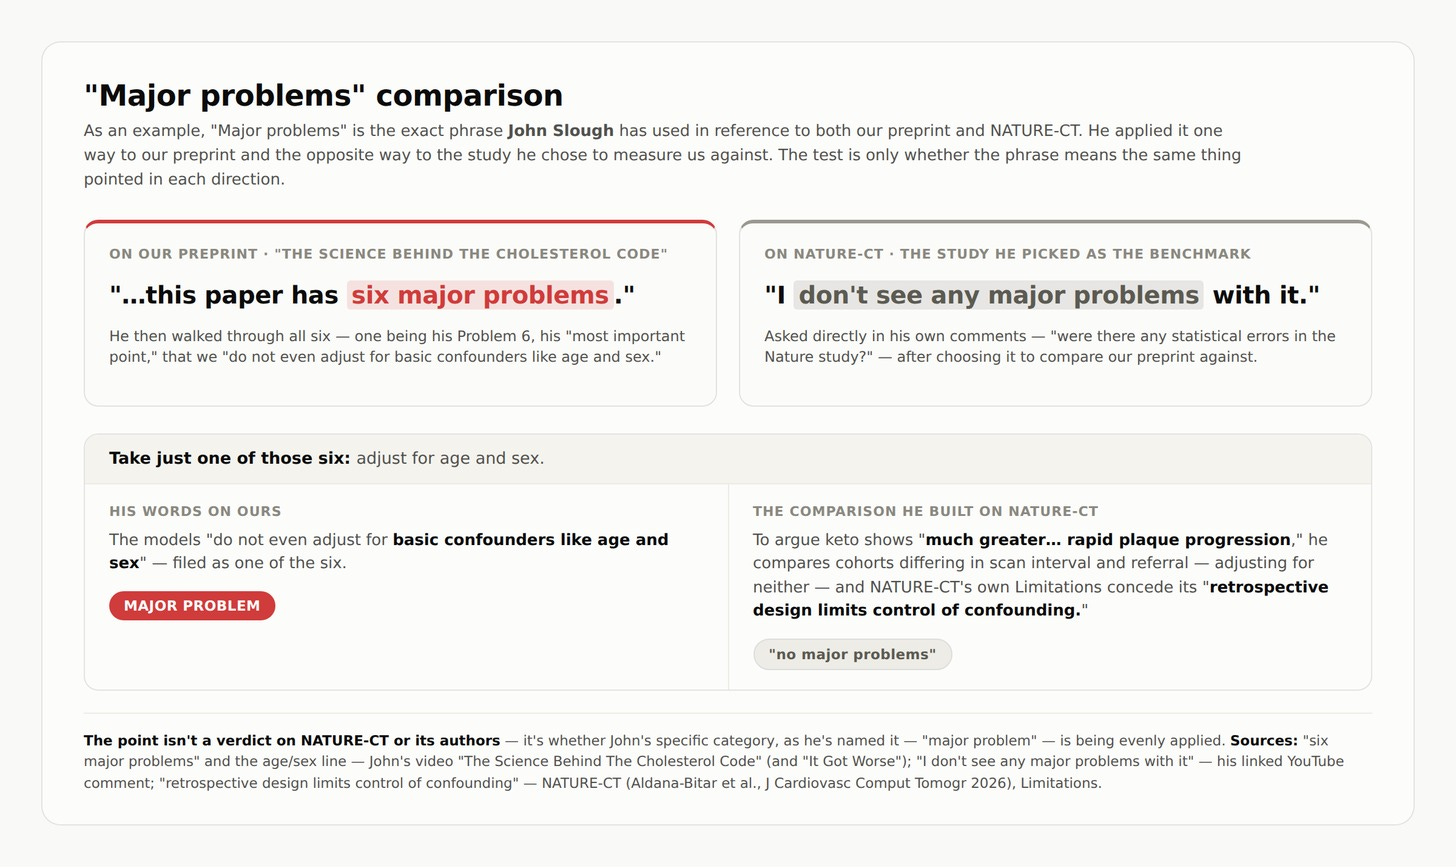Click the highlighted "six major problems" phrase
The height and width of the screenshot is (868, 1456).
[x=480, y=295]
